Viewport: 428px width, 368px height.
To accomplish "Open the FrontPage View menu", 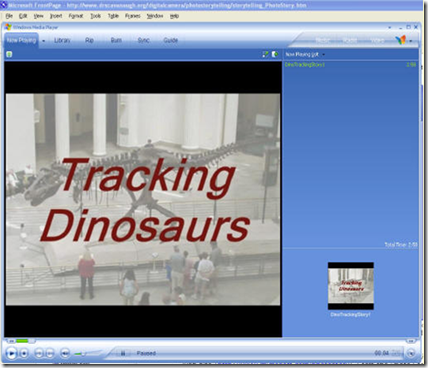I will pos(38,16).
